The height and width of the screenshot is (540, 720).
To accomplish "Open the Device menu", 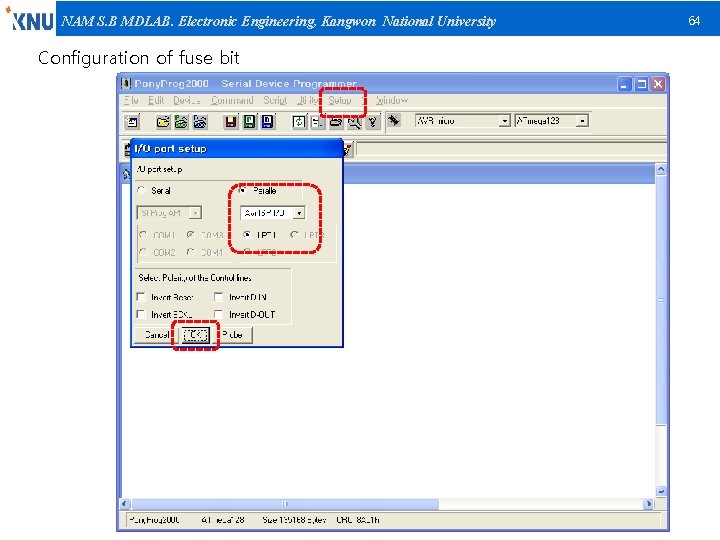I will pyautogui.click(x=187, y=100).
